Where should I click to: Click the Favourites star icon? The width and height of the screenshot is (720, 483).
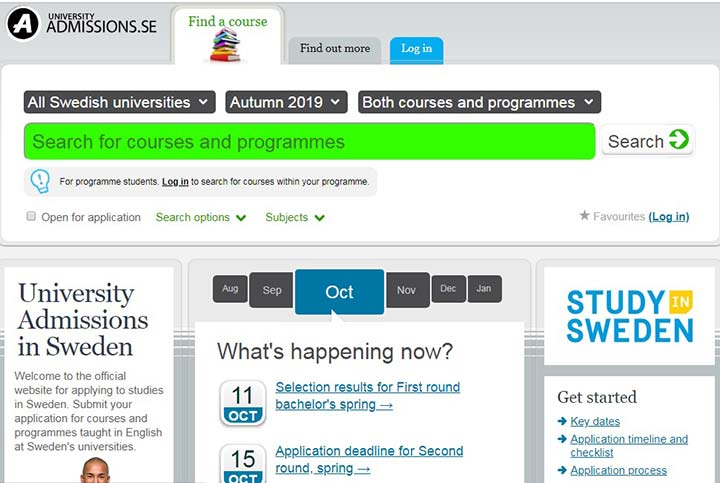pos(584,215)
